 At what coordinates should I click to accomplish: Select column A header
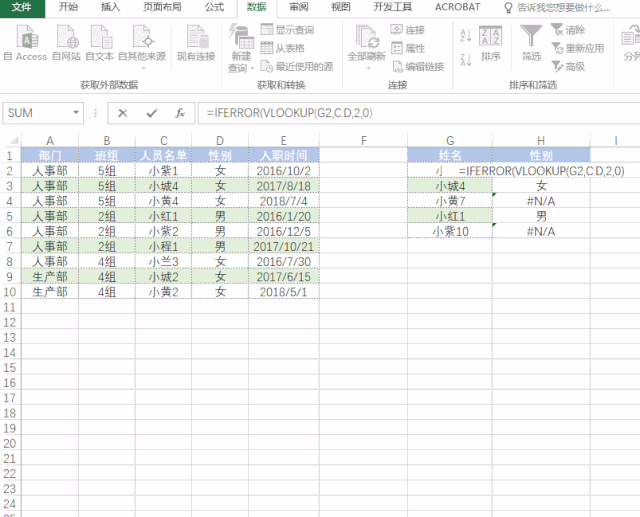coord(50,141)
